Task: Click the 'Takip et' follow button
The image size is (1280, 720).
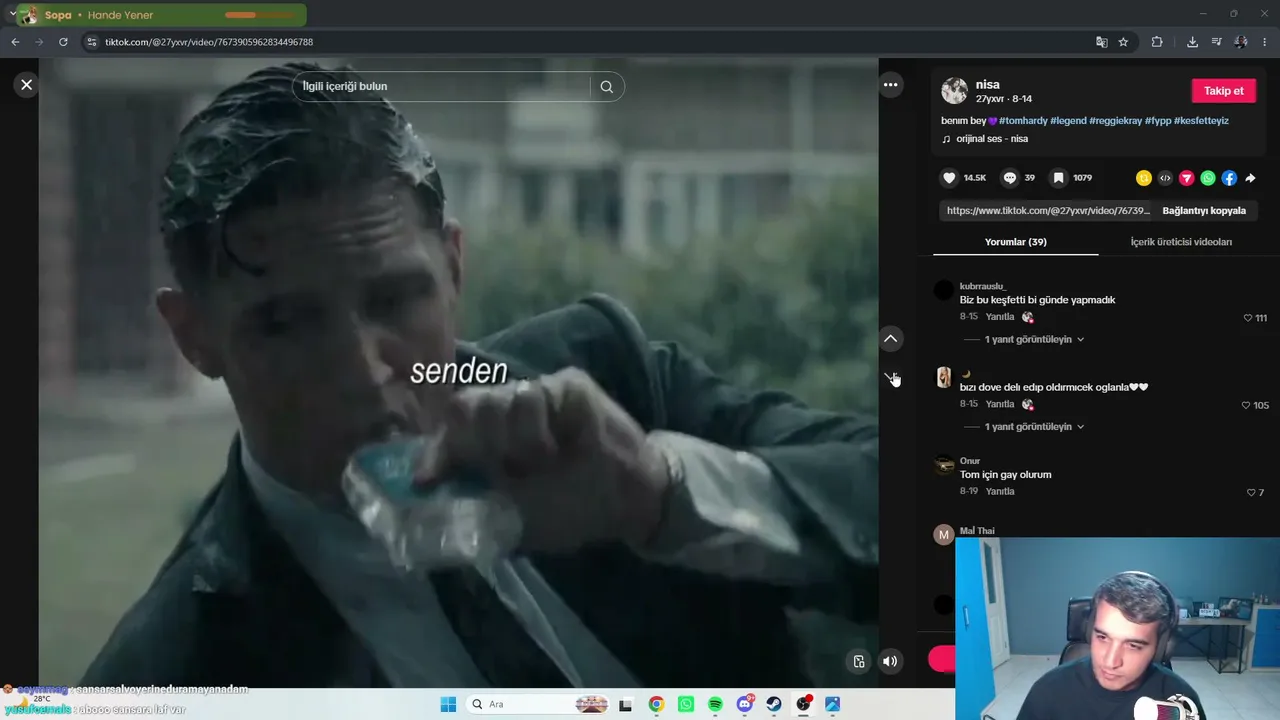Action: pos(1223,91)
